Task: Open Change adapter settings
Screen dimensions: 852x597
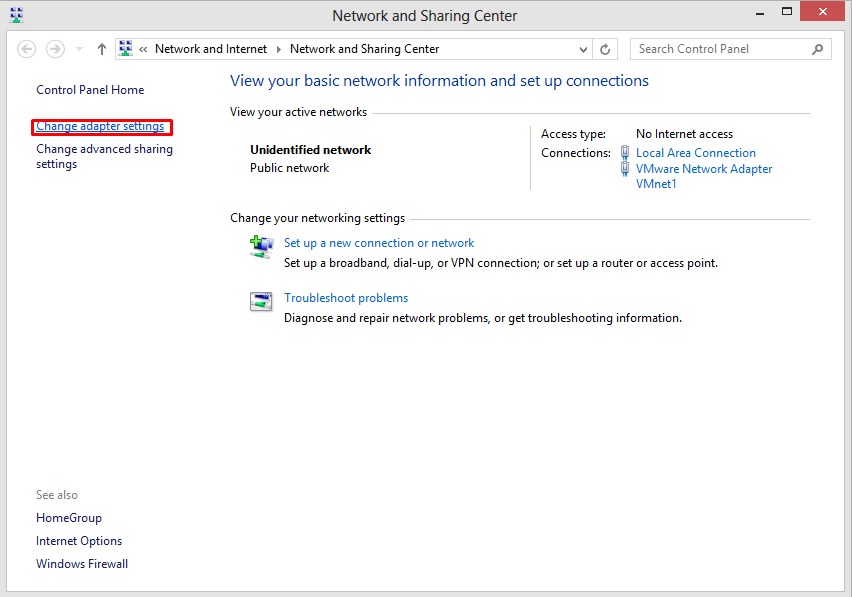Action: click(100, 126)
